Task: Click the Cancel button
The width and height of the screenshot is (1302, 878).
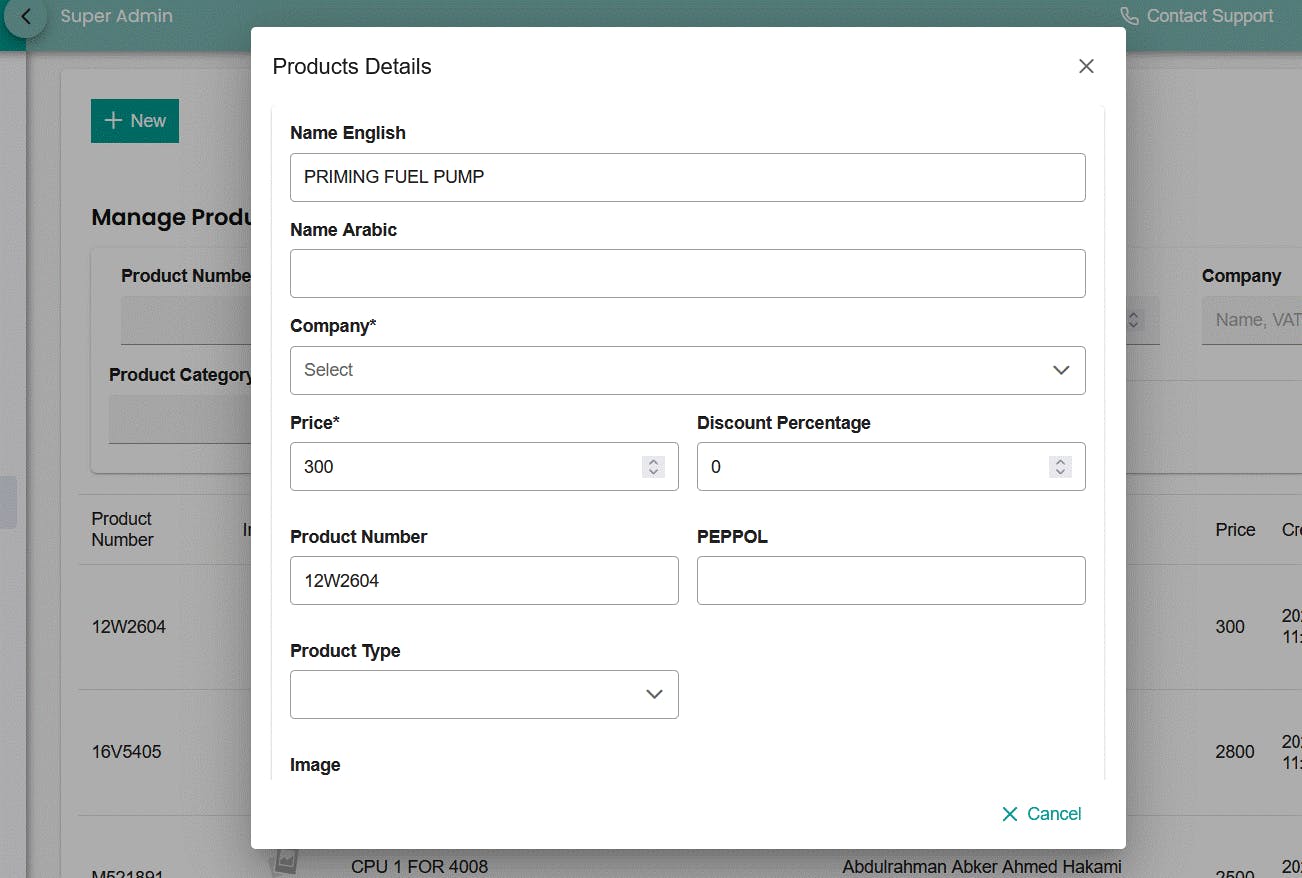Action: [x=1041, y=814]
